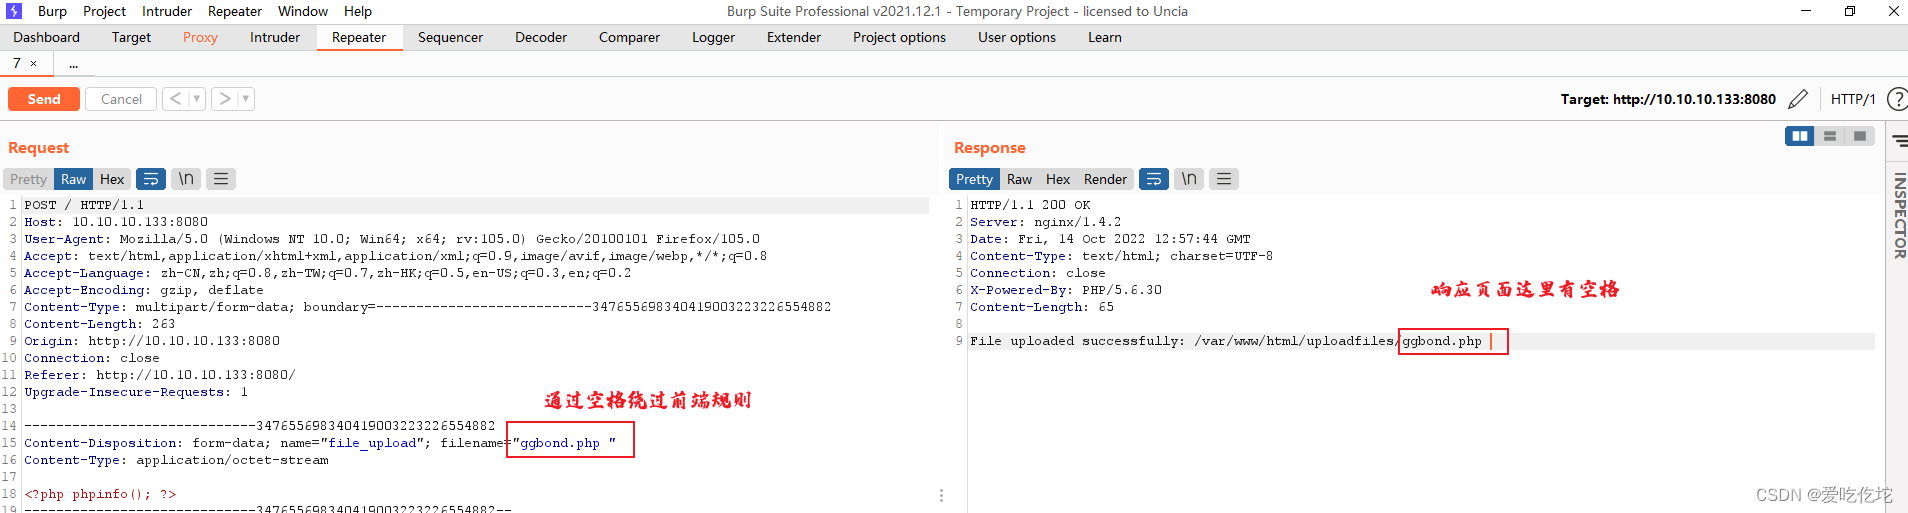Switch to the Proxy tab
The image size is (1908, 513).
[x=200, y=37]
